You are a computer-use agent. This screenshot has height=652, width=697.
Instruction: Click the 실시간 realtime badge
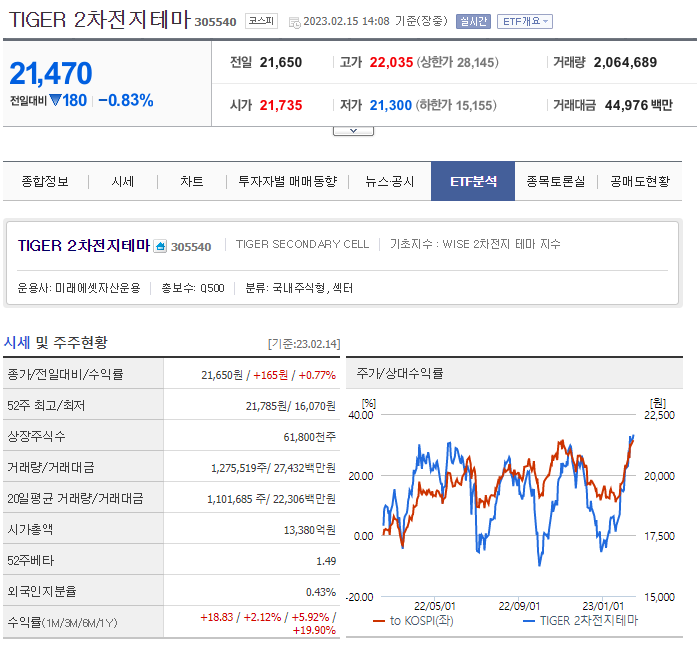[x=473, y=21]
